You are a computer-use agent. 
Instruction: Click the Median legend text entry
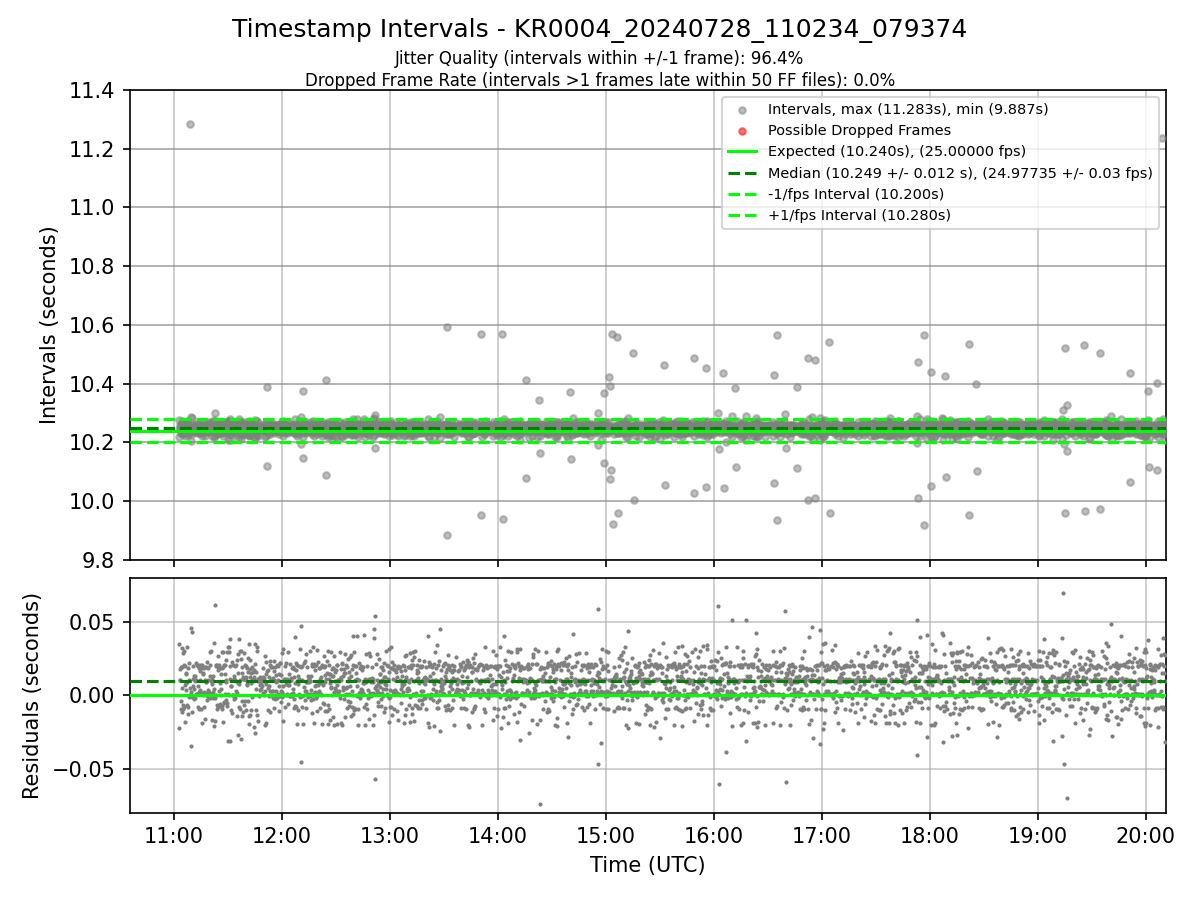(960, 173)
